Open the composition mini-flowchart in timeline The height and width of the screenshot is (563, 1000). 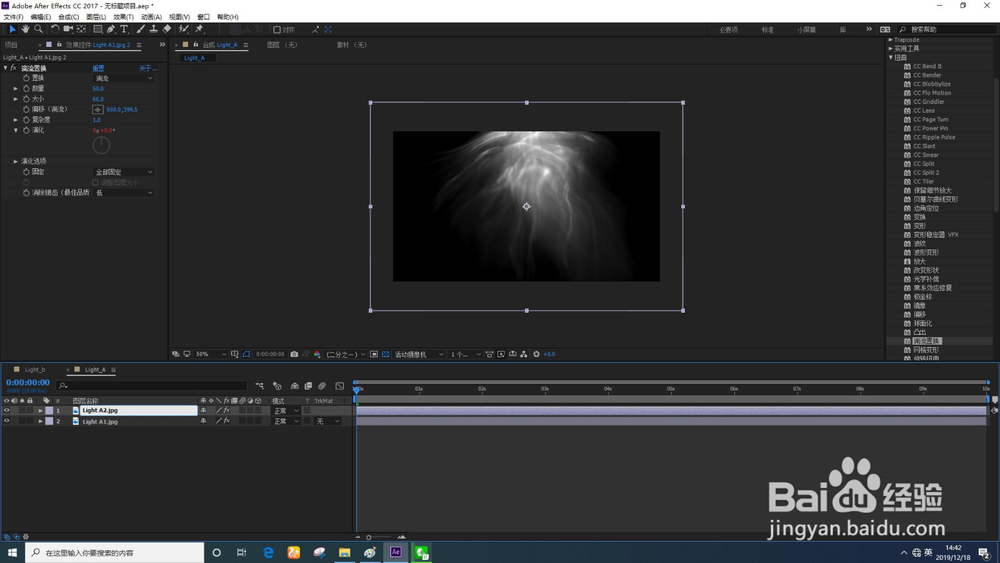[260, 386]
